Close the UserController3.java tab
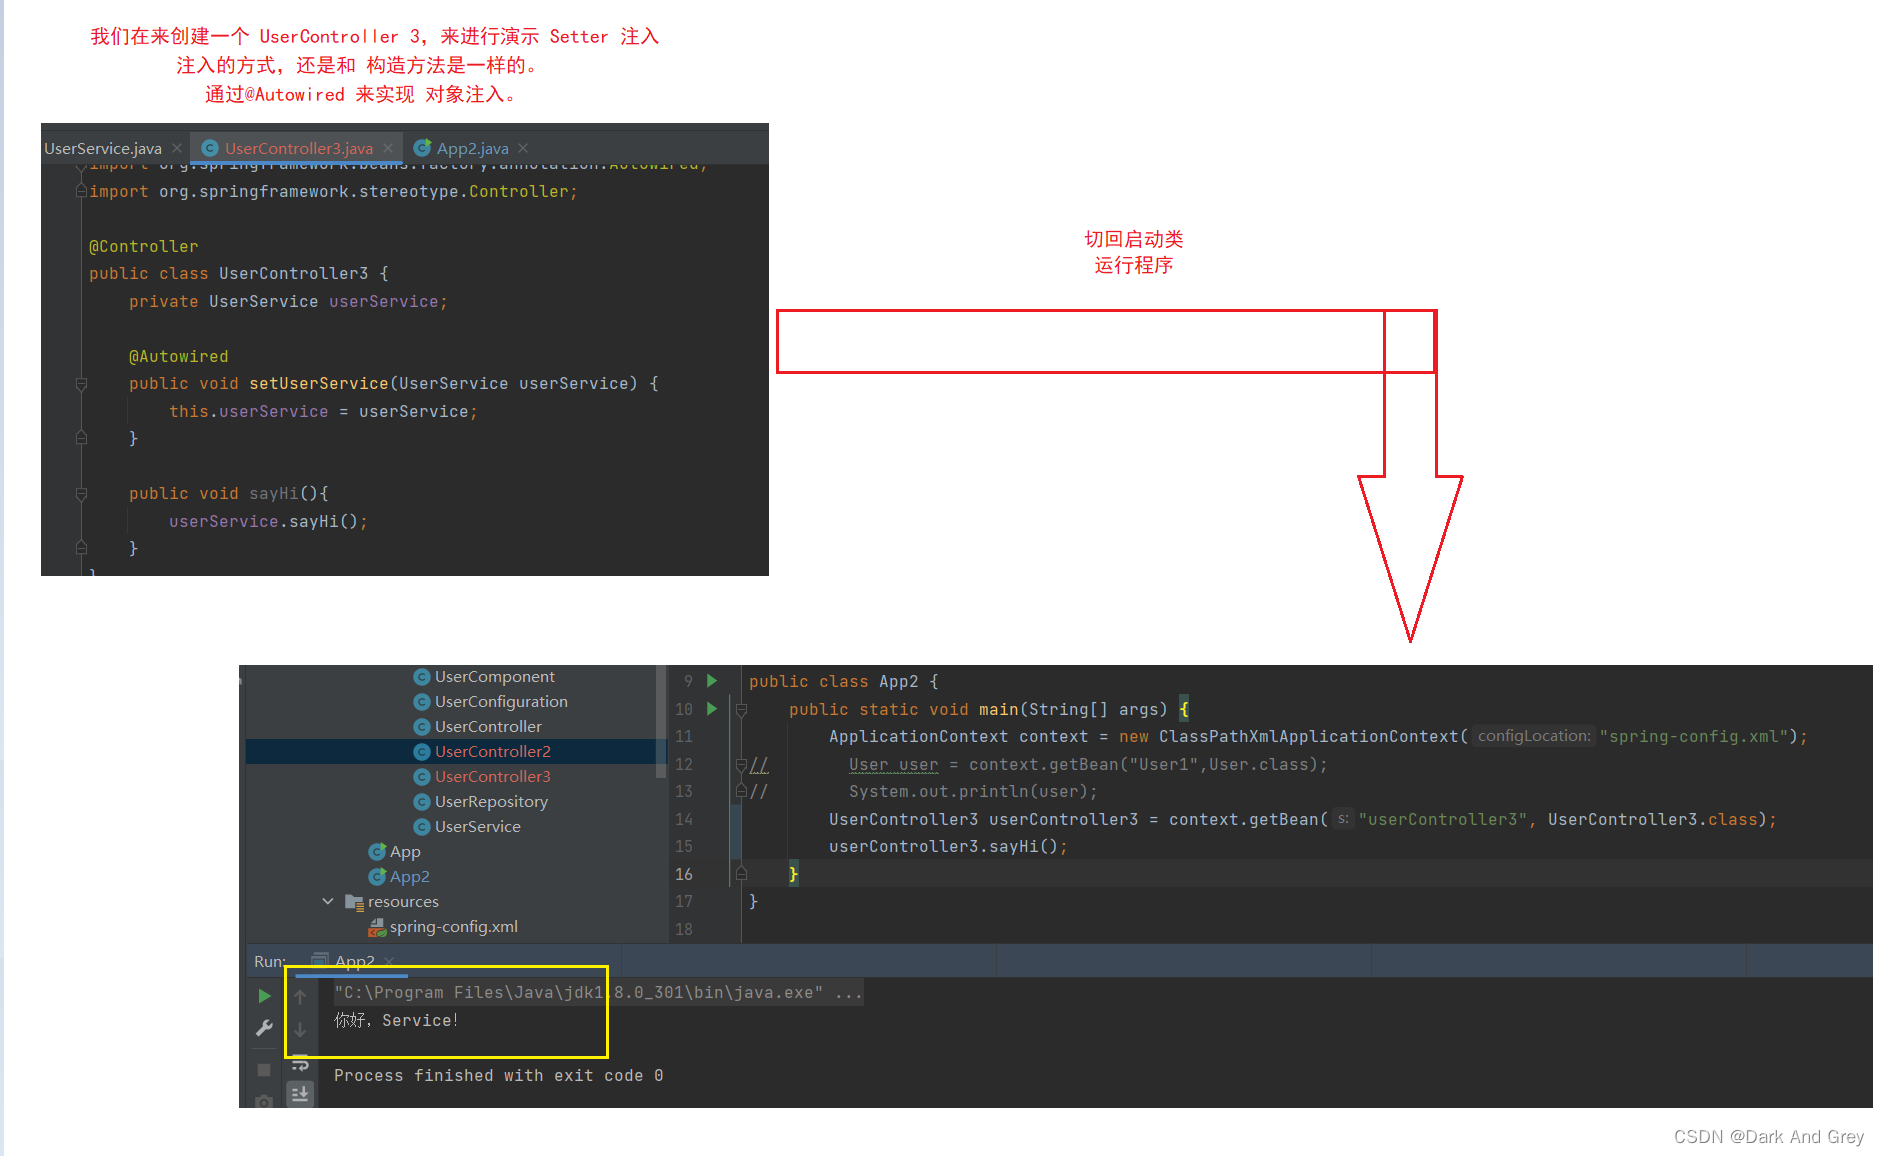Screen dimensions: 1880x1156 click(388, 148)
